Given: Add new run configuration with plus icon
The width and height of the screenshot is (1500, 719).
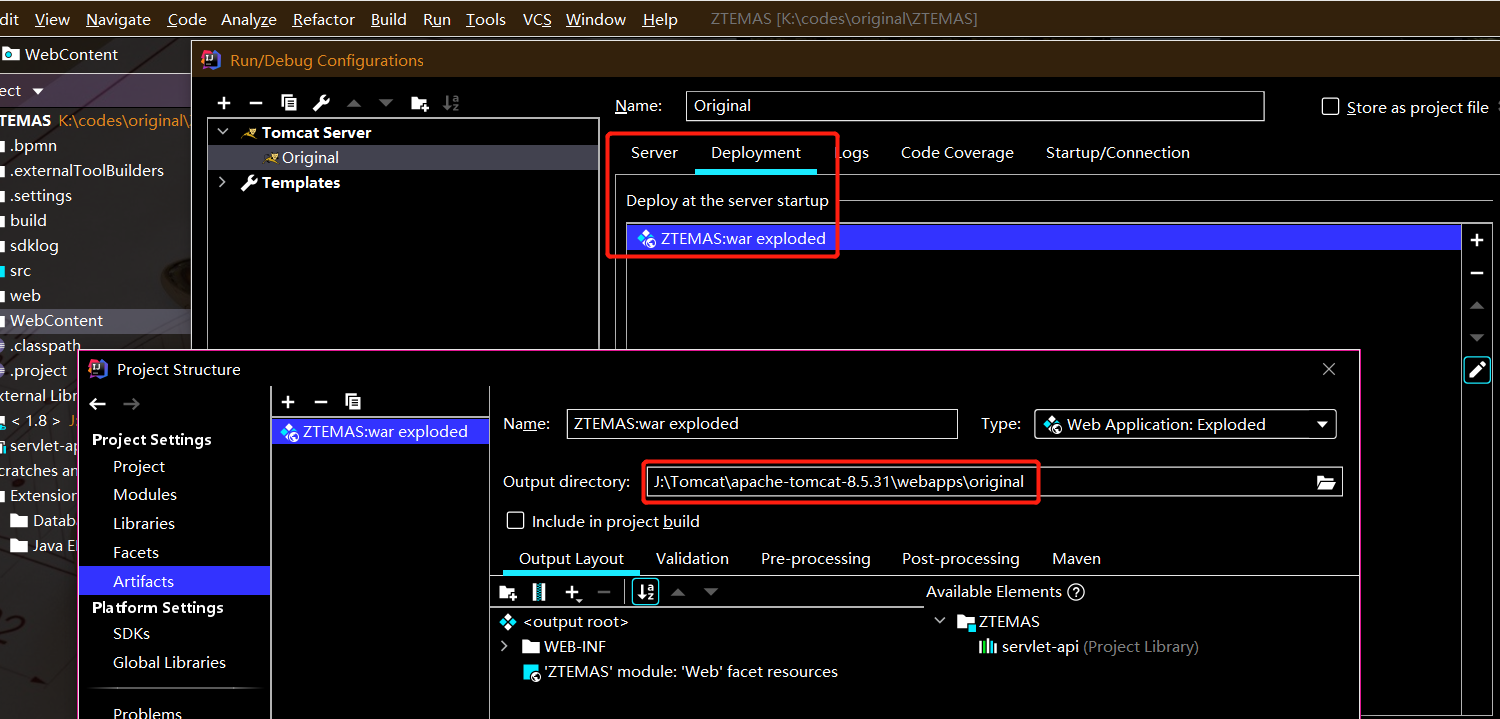Looking at the screenshot, I should coord(224,103).
